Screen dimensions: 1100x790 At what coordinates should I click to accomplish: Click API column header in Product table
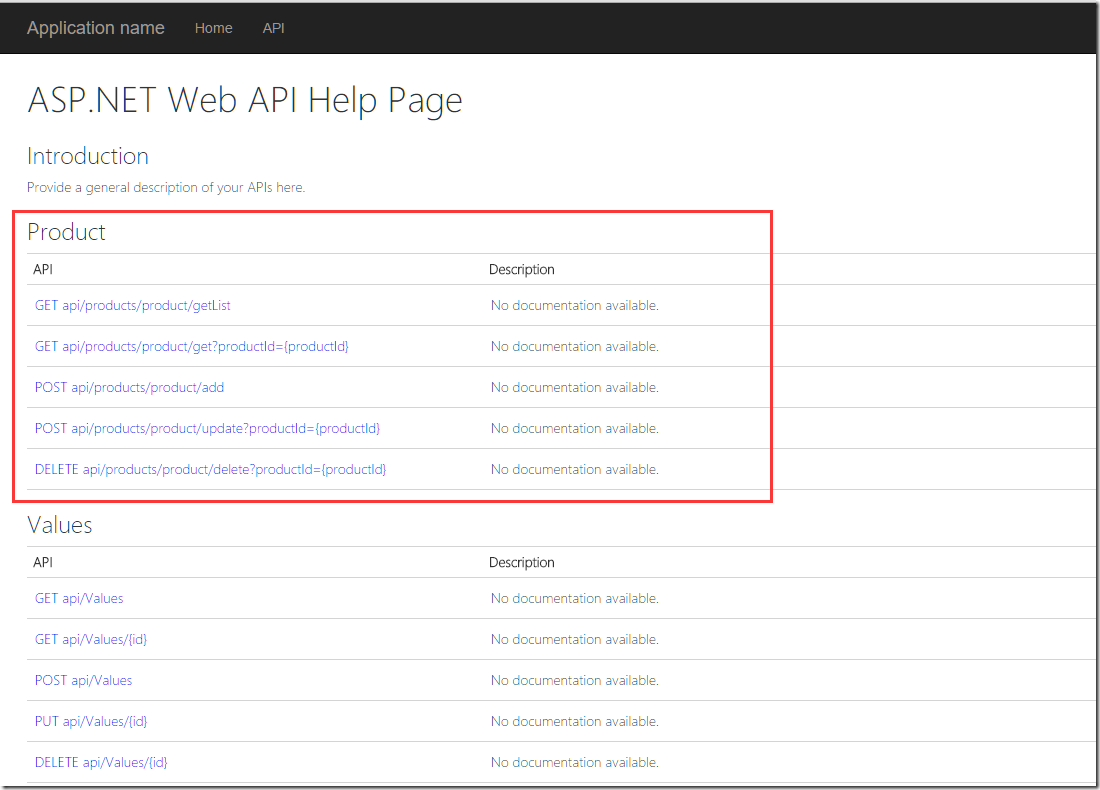[43, 269]
